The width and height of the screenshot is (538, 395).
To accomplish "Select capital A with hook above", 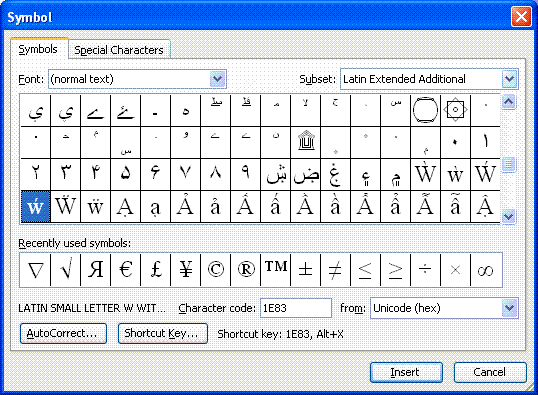I will pos(186,207).
